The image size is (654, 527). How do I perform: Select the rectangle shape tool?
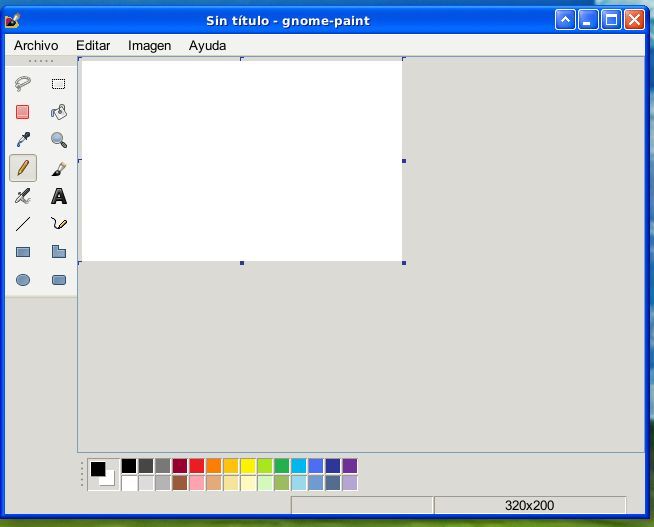point(23,252)
